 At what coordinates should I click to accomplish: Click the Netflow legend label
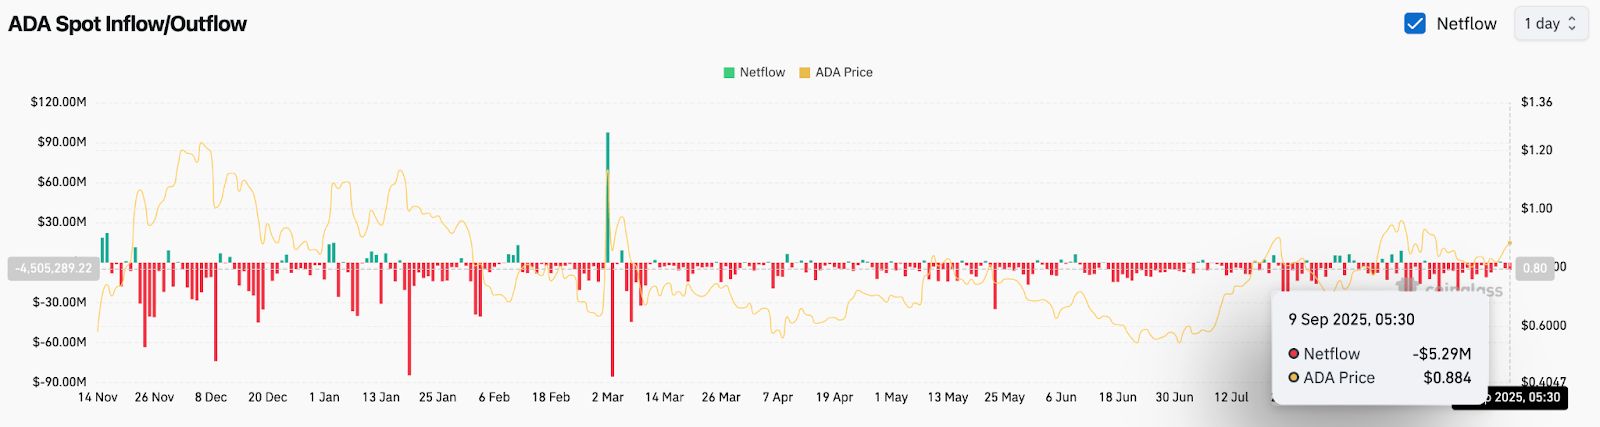[x=762, y=72]
